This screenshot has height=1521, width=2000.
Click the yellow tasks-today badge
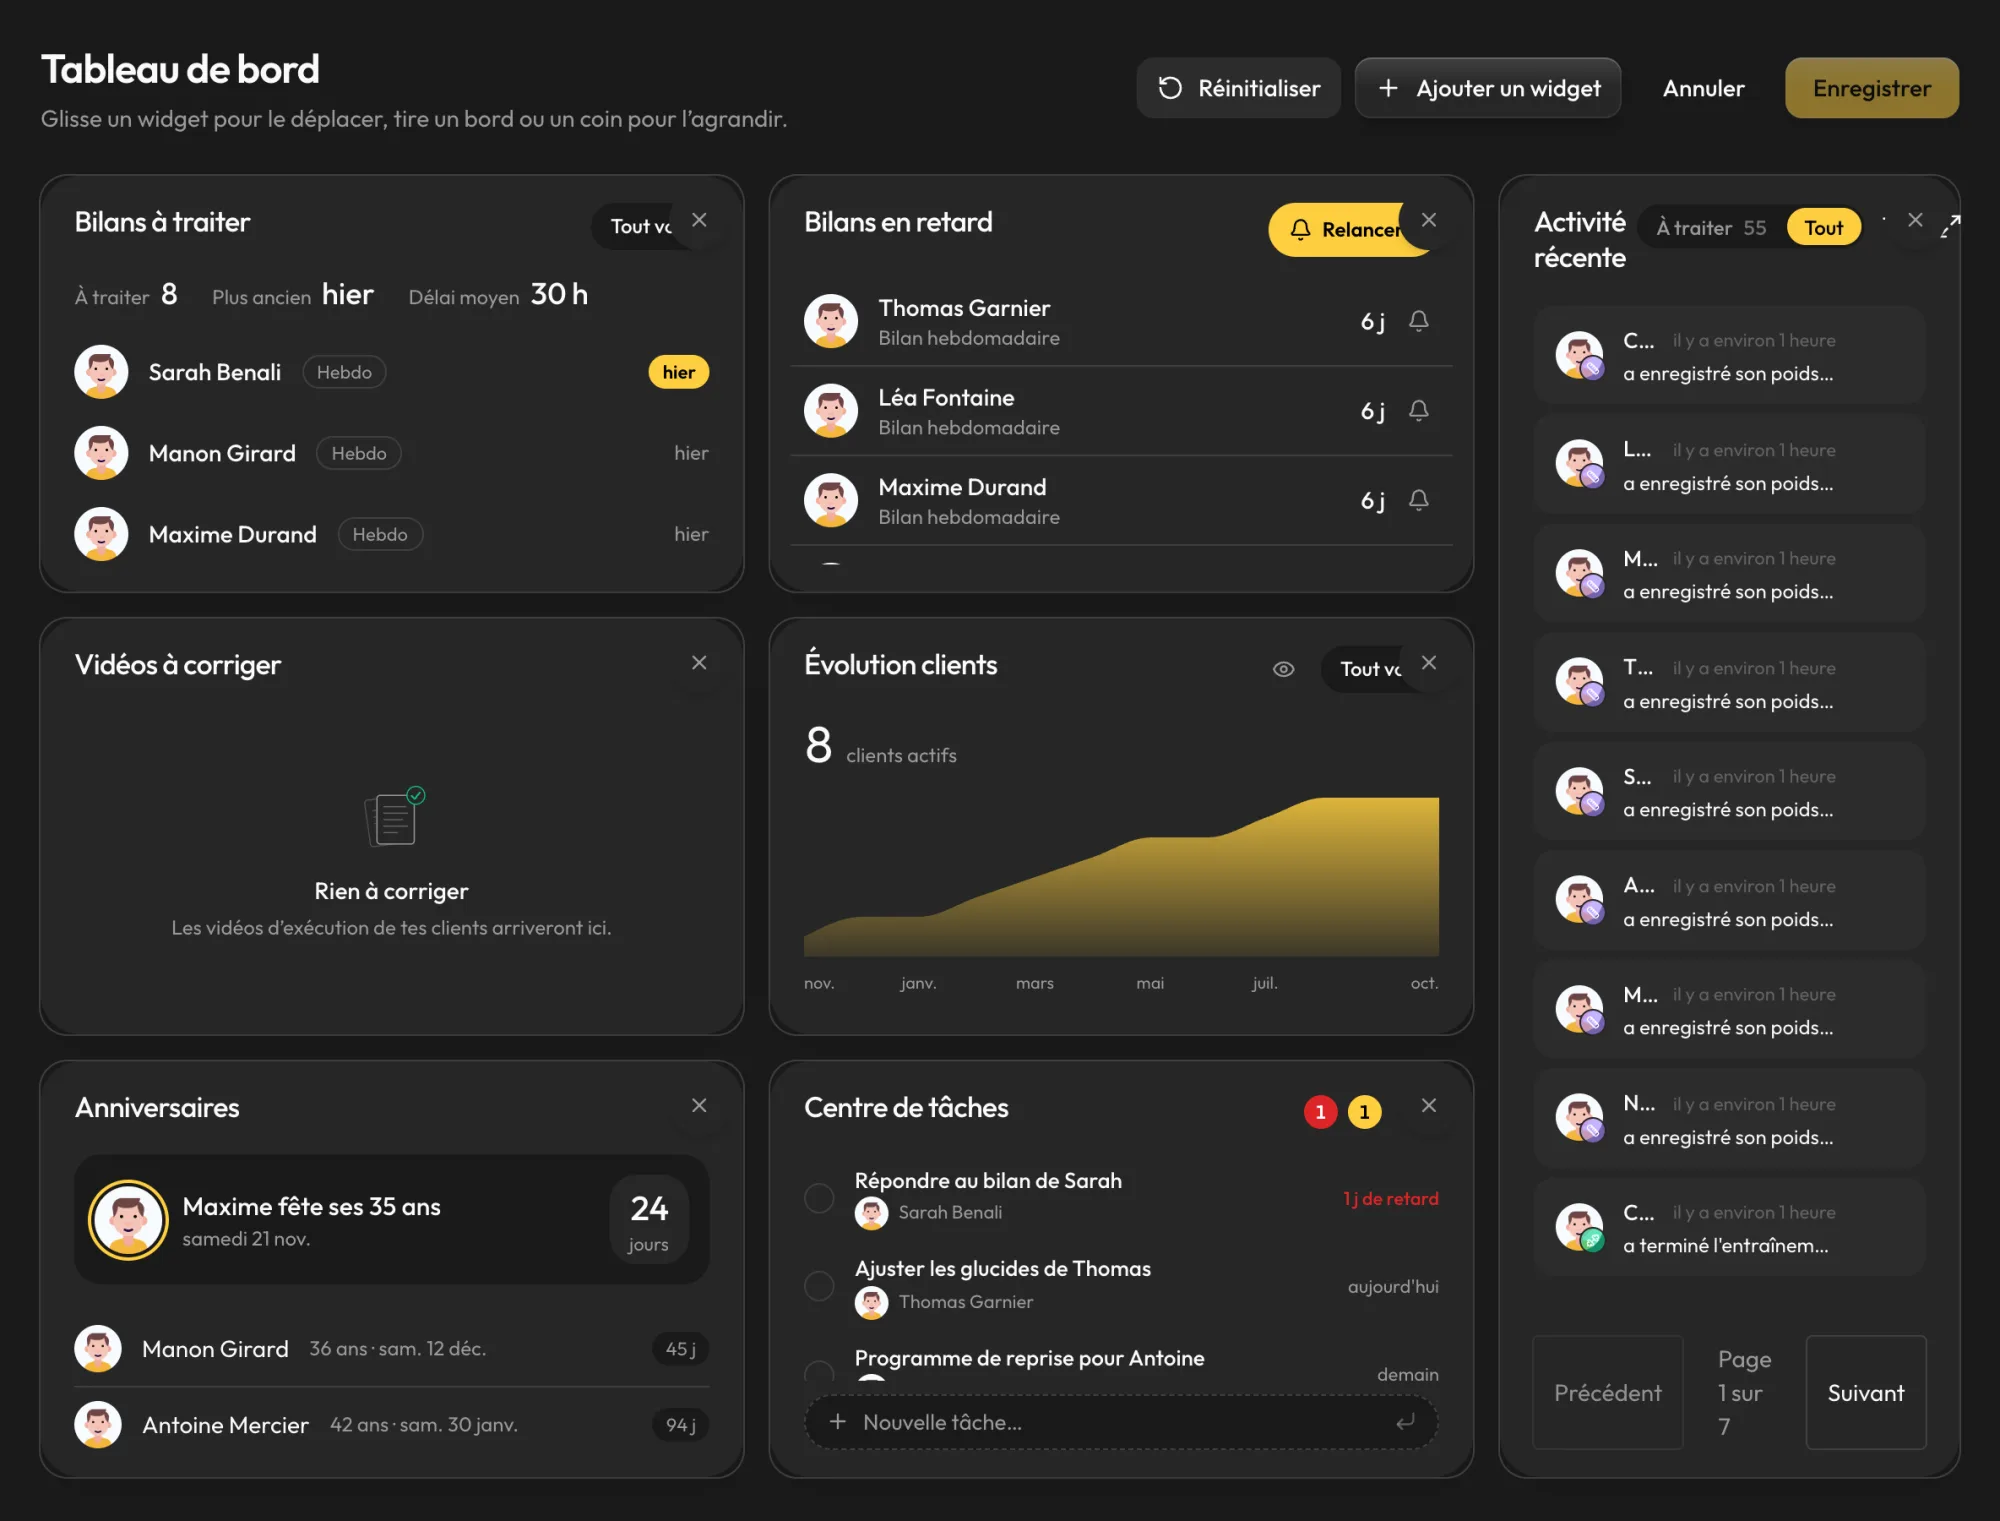tap(1365, 1112)
